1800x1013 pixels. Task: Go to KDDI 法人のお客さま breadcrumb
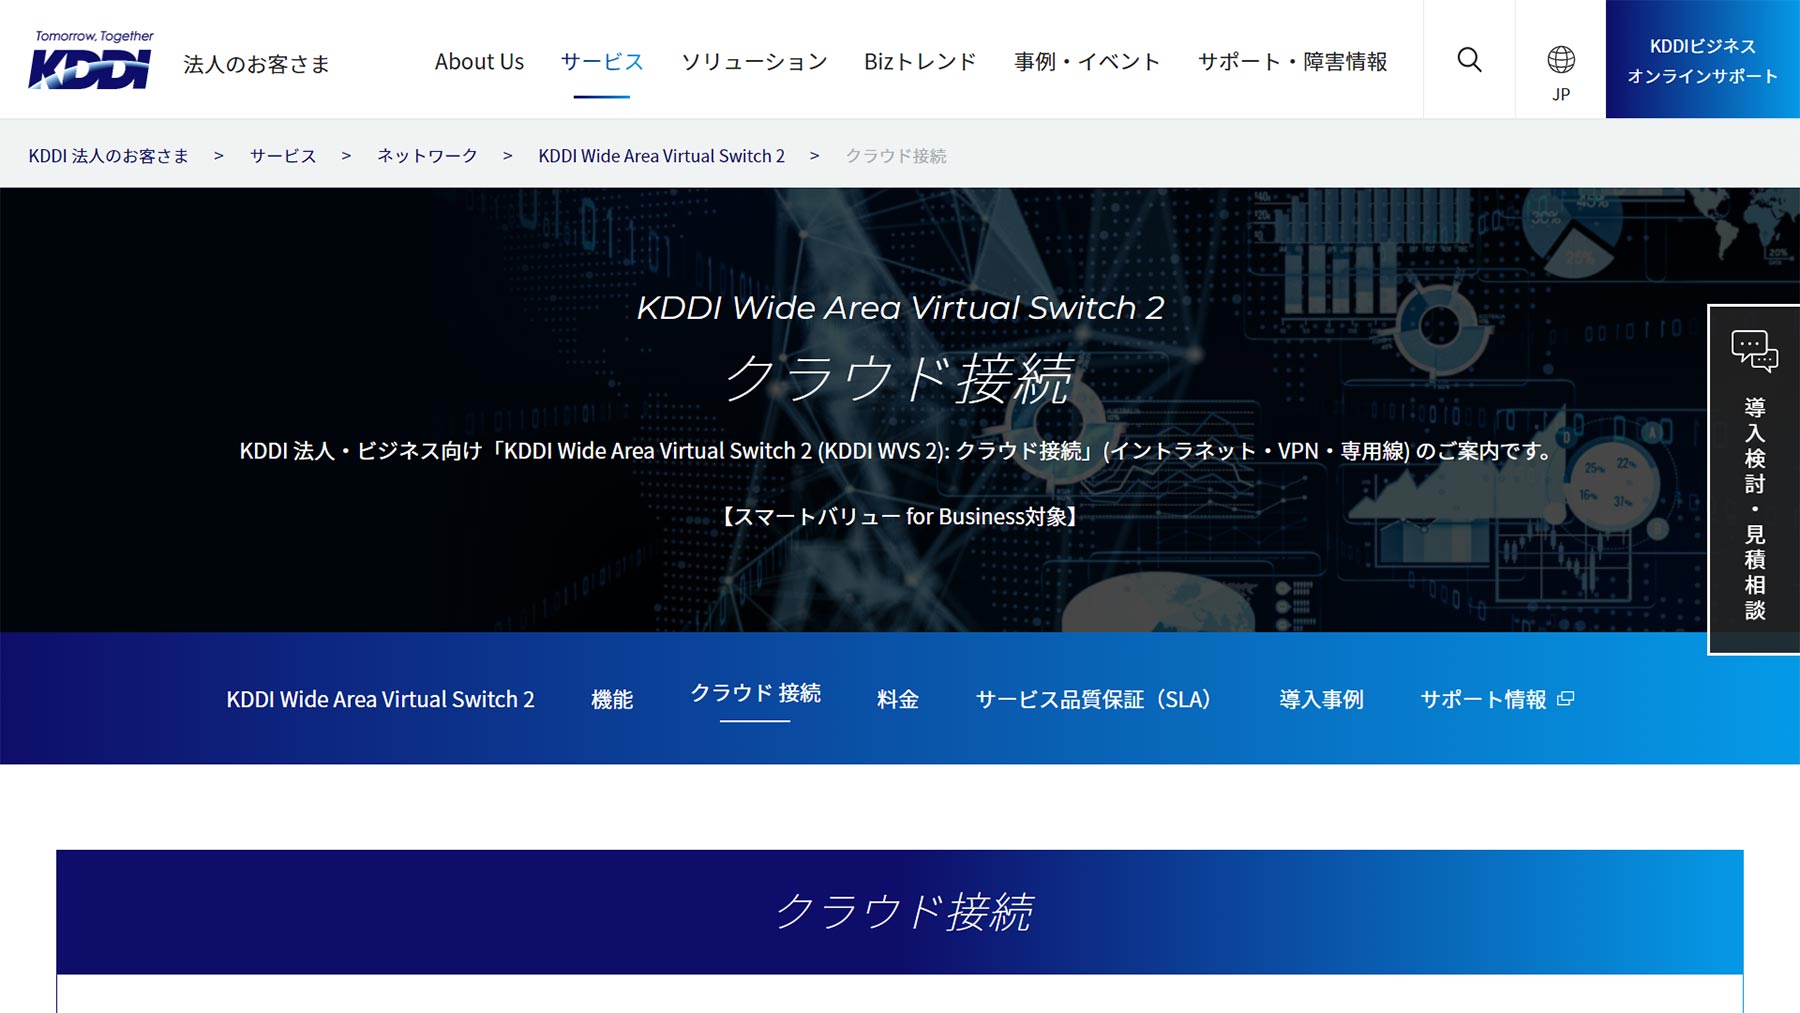point(108,156)
